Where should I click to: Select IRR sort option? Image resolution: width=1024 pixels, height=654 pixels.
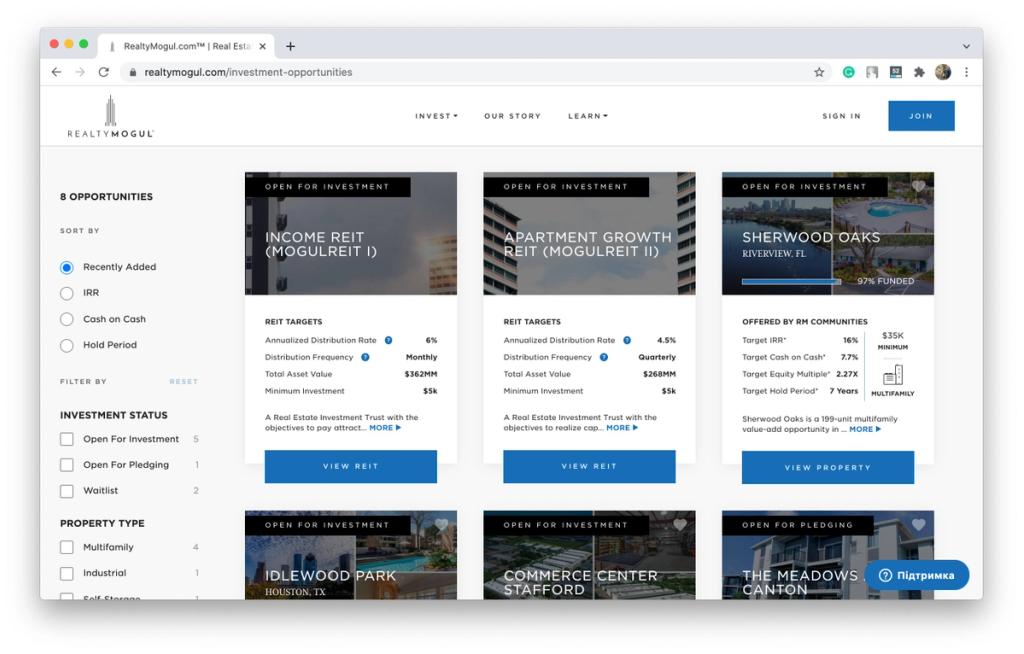(x=67, y=293)
